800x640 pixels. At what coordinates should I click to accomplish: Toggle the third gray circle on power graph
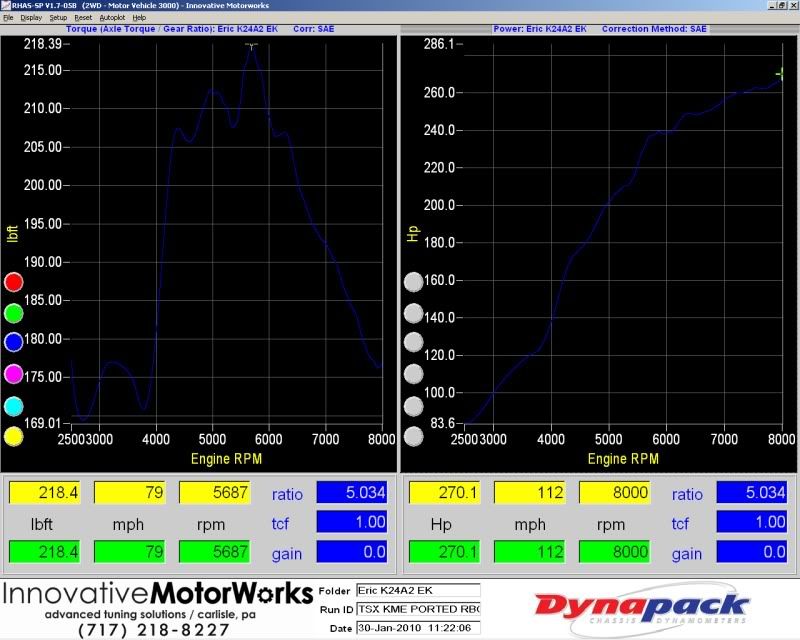[x=413, y=342]
